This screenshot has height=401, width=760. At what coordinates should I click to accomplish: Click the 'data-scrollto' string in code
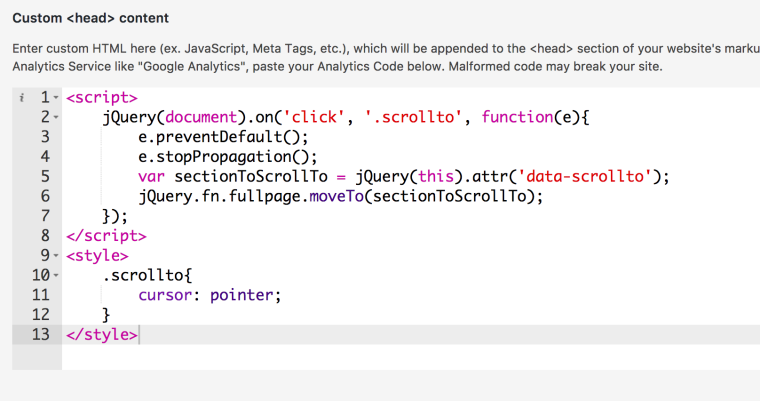pyautogui.click(x=584, y=177)
